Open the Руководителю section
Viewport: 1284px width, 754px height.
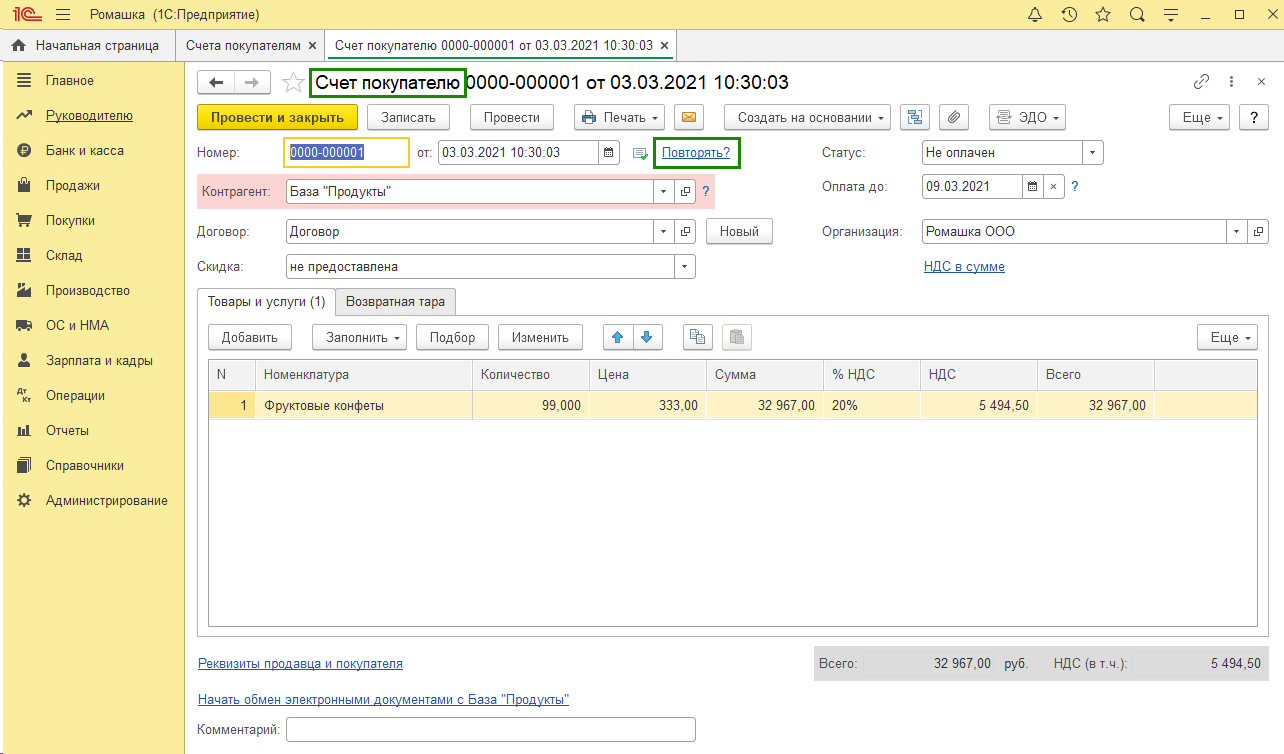(89, 115)
